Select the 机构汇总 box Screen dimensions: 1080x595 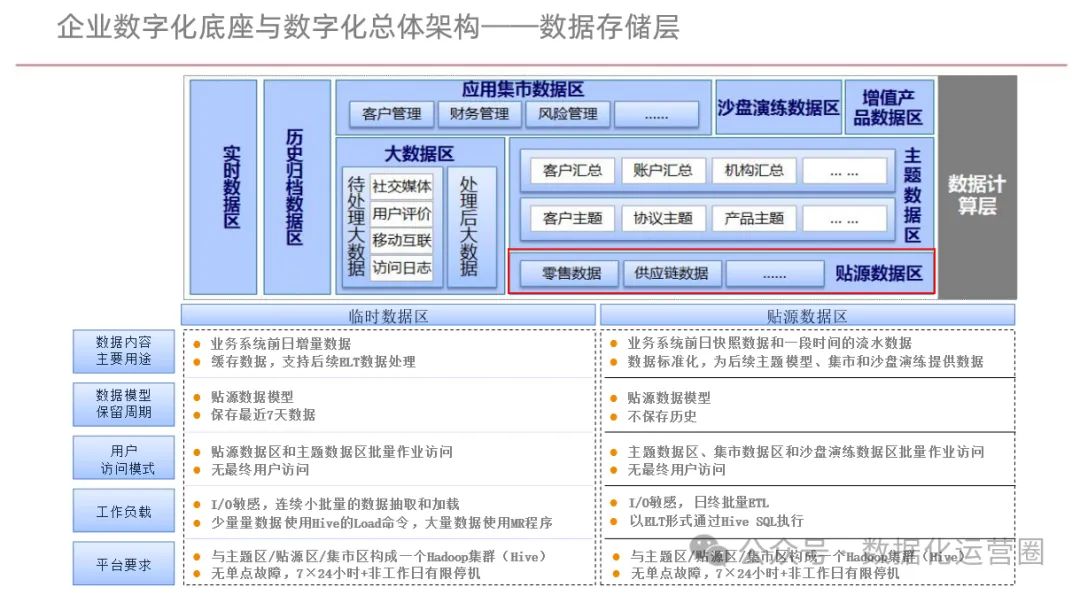[x=754, y=170]
